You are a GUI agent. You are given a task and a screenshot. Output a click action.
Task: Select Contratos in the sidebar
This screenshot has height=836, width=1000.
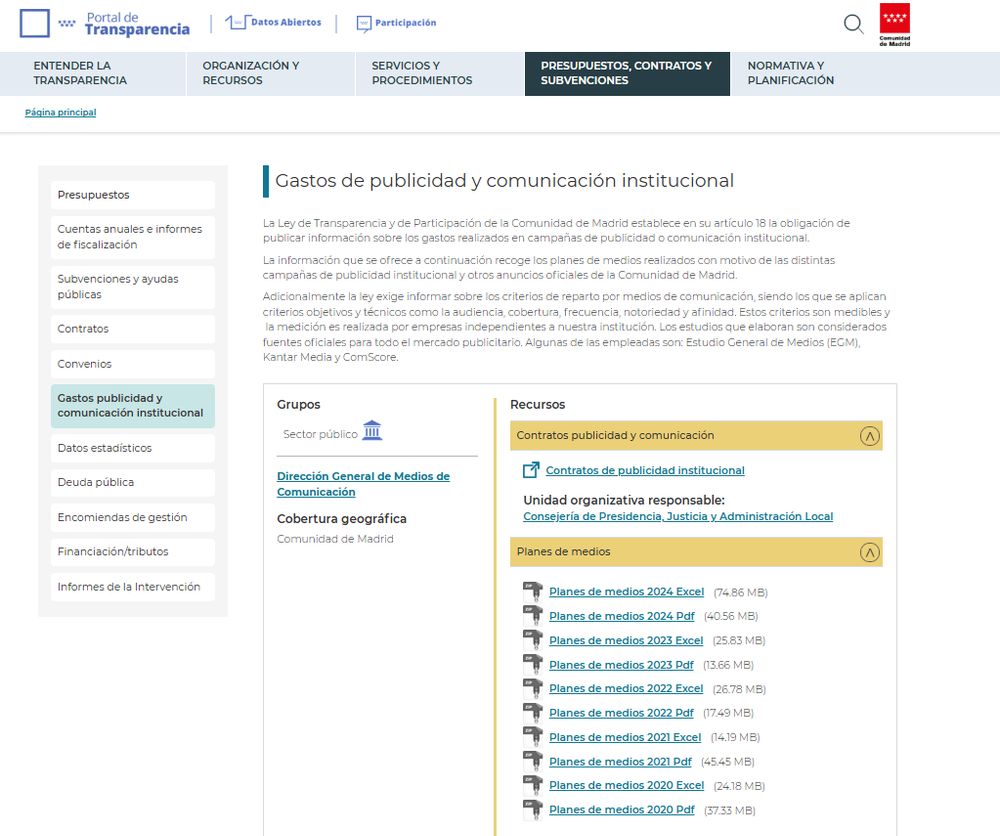pyautogui.click(x=133, y=328)
